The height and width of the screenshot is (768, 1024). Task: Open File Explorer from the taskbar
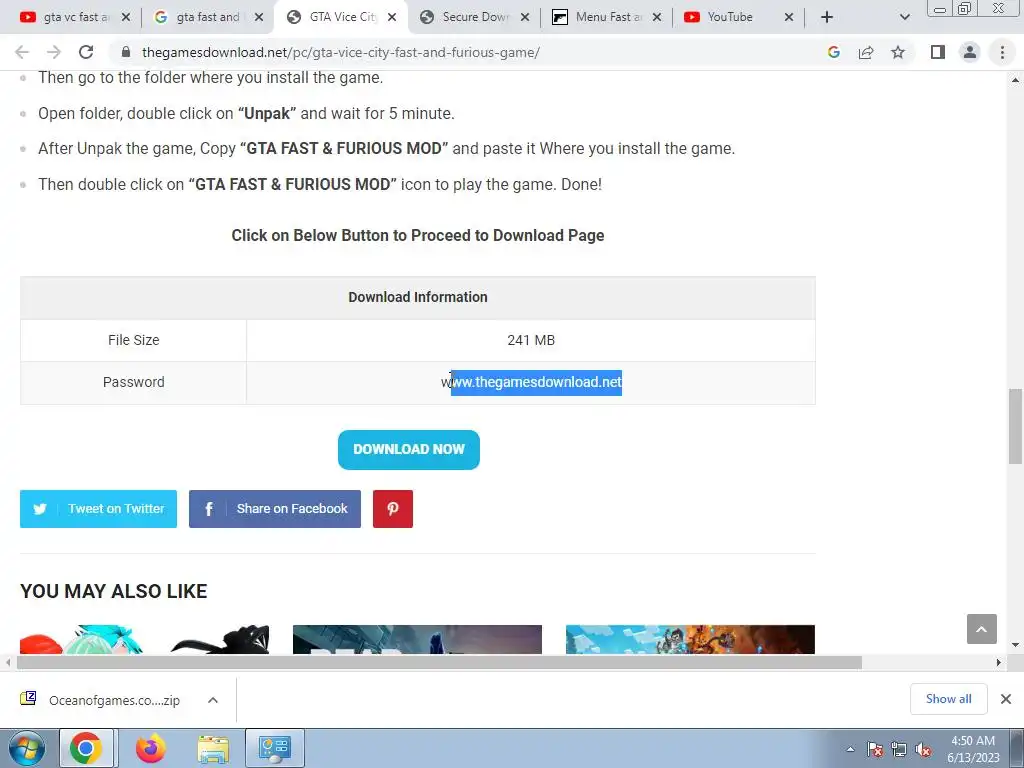(213, 748)
